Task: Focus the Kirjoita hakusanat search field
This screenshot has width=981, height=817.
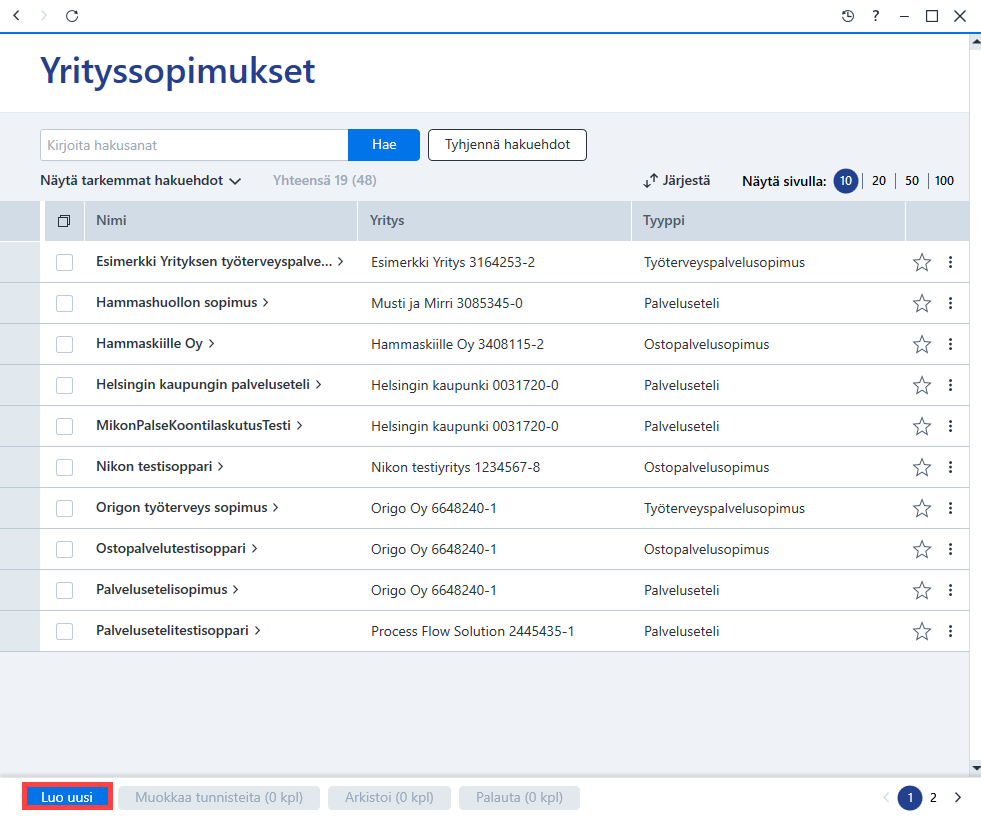Action: (x=195, y=145)
